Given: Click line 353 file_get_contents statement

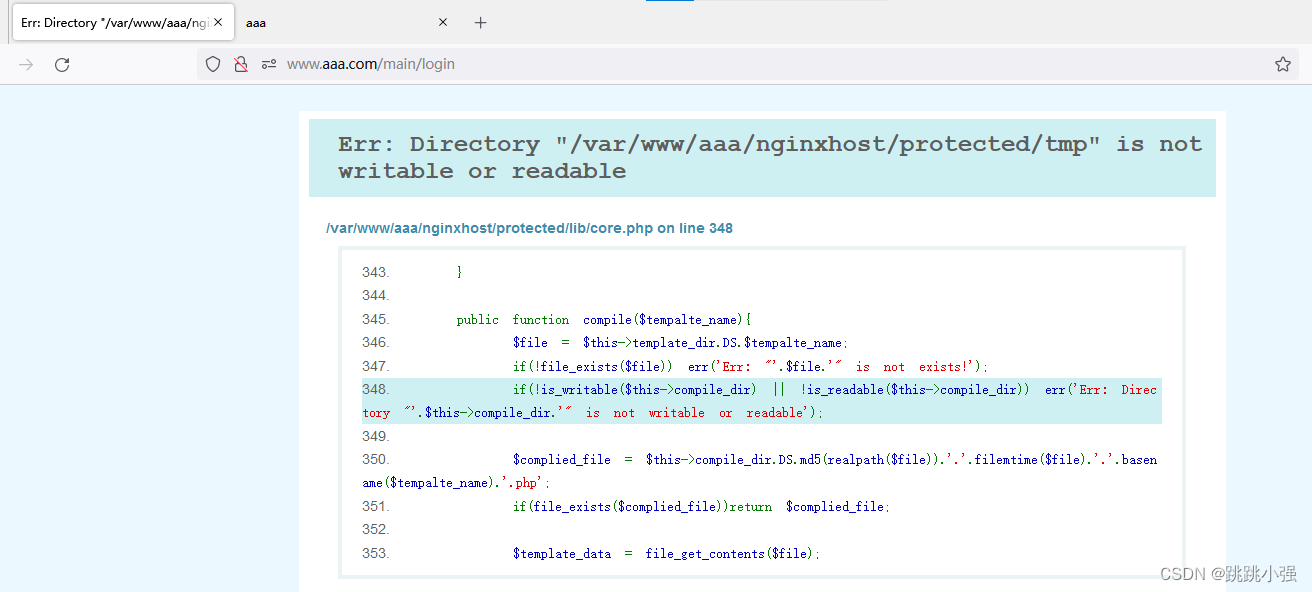Looking at the screenshot, I should pyautogui.click(x=666, y=554).
